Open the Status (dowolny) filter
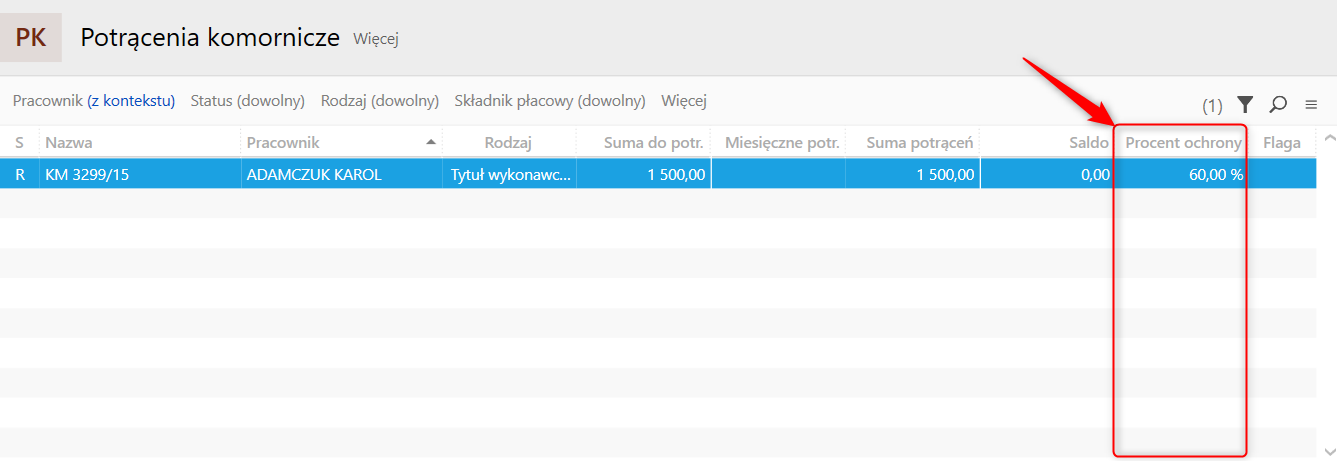Screen dimensions: 1337x461 [248, 101]
